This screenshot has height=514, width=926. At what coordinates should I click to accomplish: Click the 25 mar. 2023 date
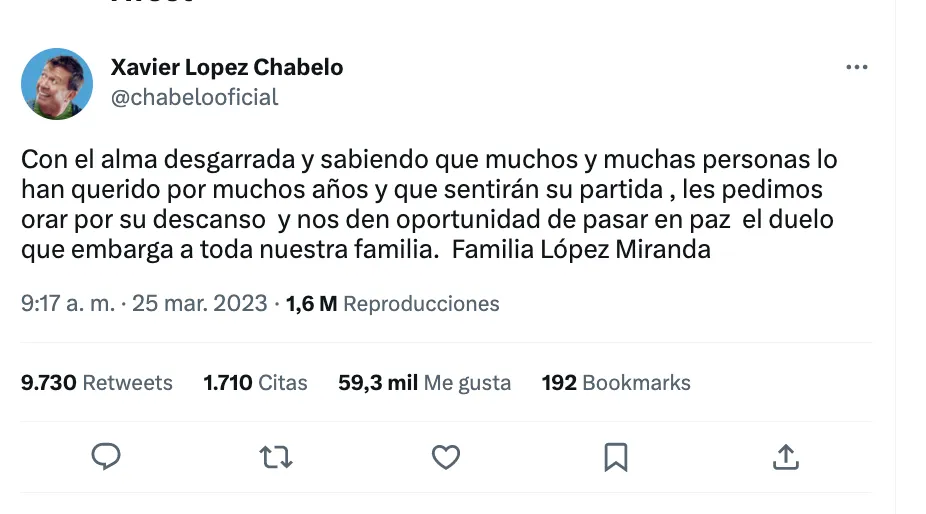pyautogui.click(x=200, y=303)
